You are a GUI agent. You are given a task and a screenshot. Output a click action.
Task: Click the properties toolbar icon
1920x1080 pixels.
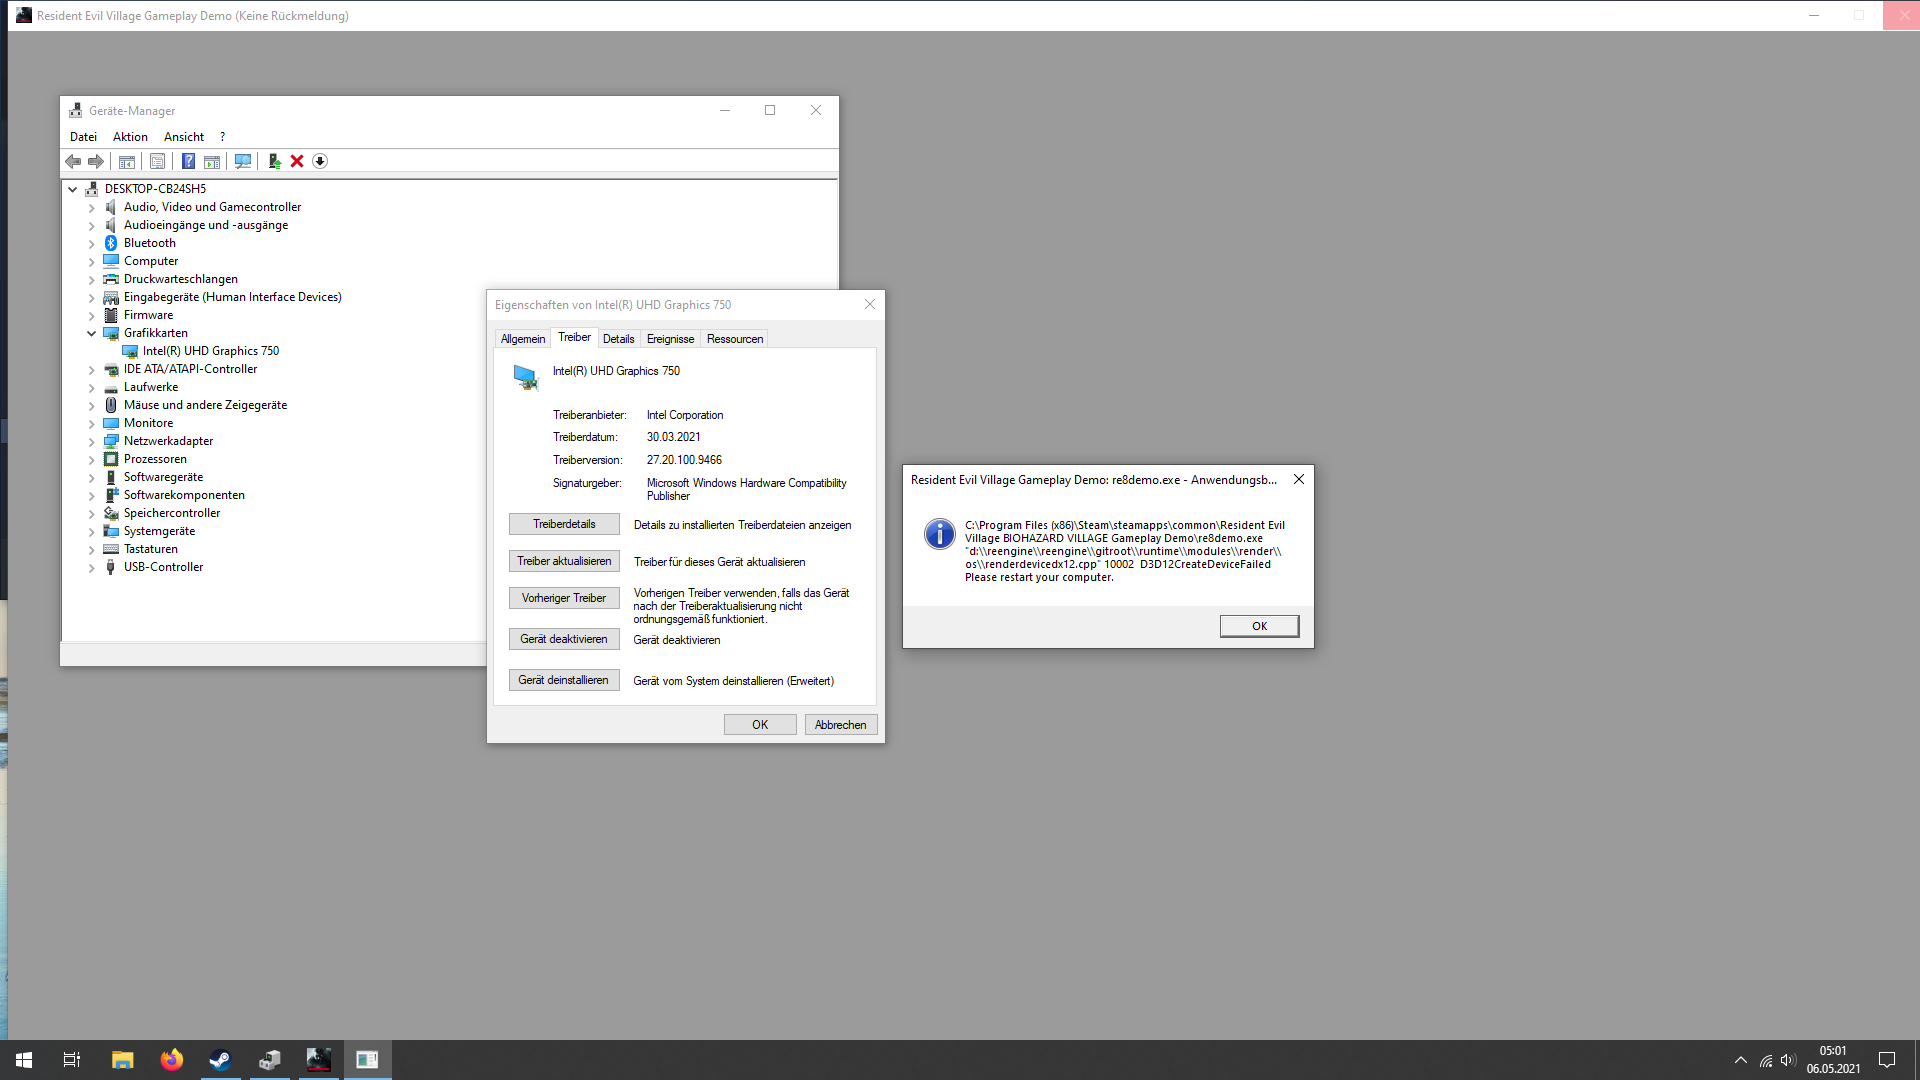point(157,161)
